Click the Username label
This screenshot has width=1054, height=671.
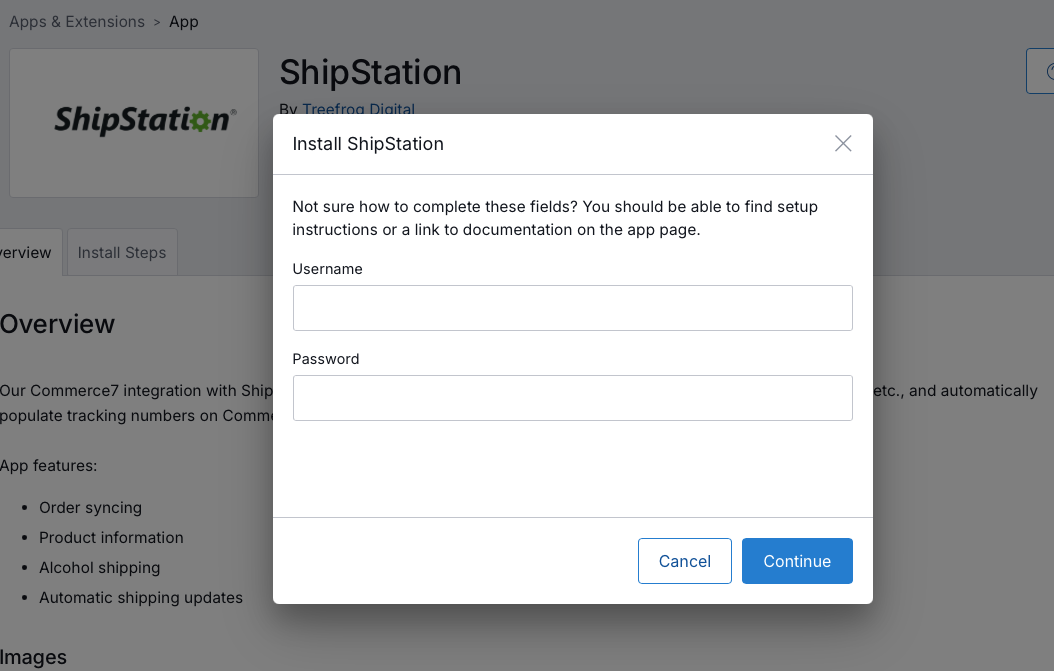(327, 269)
